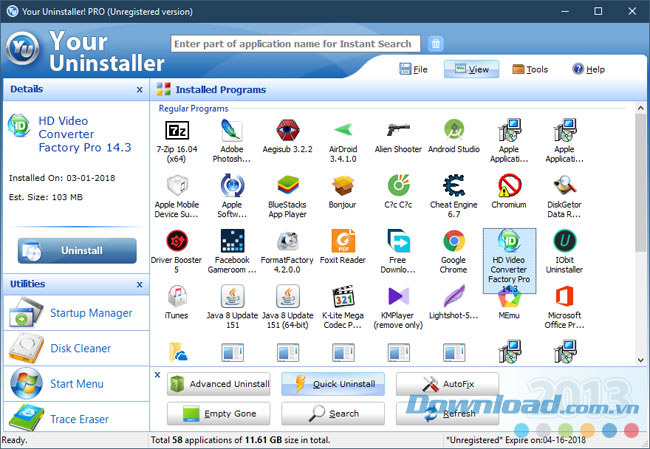Click the Refresh button
The height and width of the screenshot is (449, 650).
click(447, 413)
